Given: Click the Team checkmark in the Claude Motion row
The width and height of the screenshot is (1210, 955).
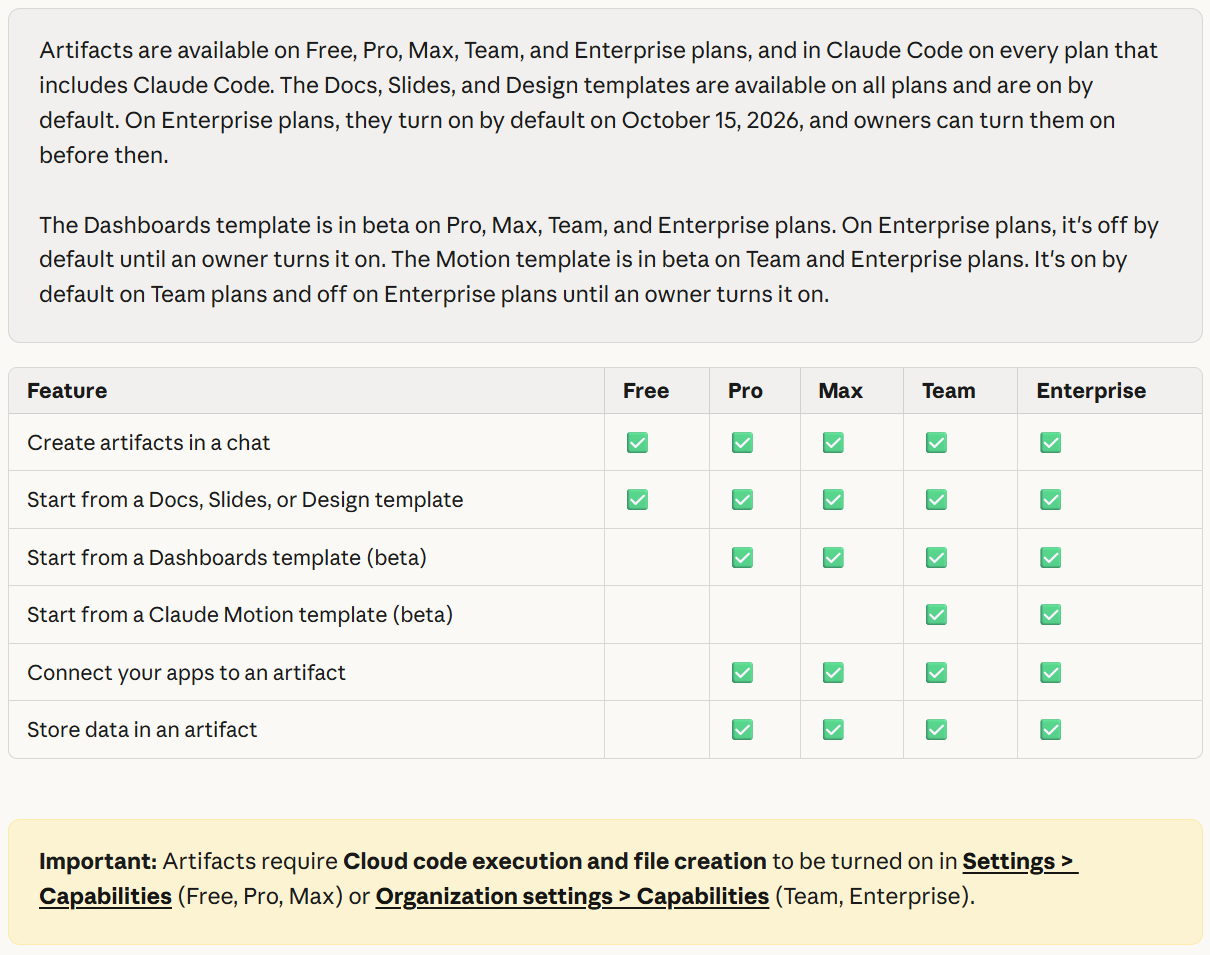Looking at the screenshot, I should [x=936, y=614].
